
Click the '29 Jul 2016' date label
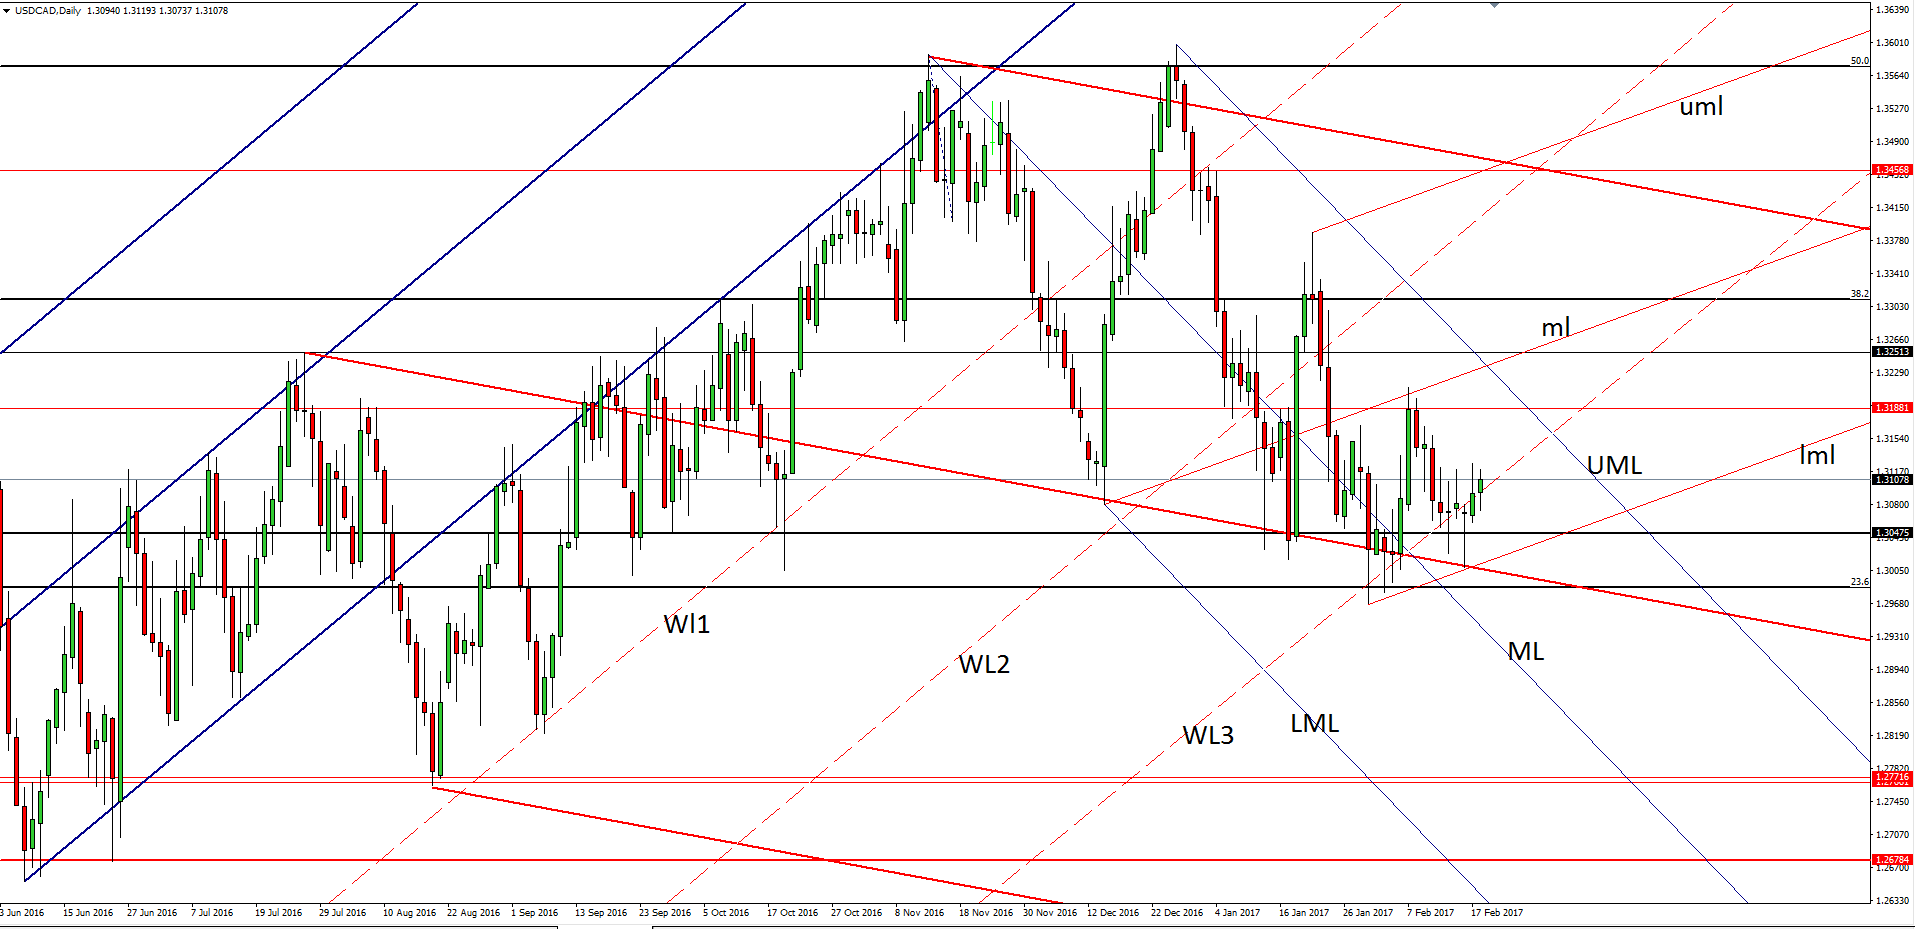[342, 913]
